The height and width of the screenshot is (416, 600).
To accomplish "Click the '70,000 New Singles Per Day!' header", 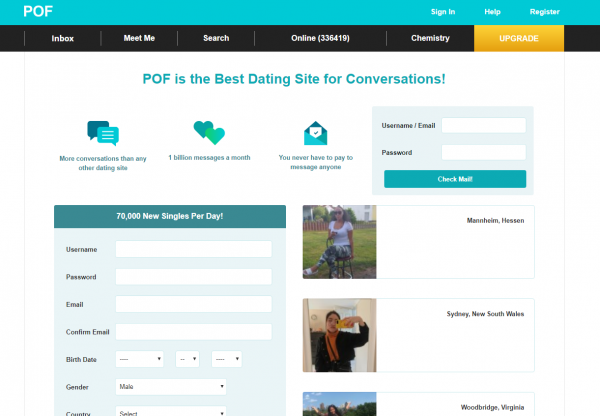I will (x=170, y=216).
